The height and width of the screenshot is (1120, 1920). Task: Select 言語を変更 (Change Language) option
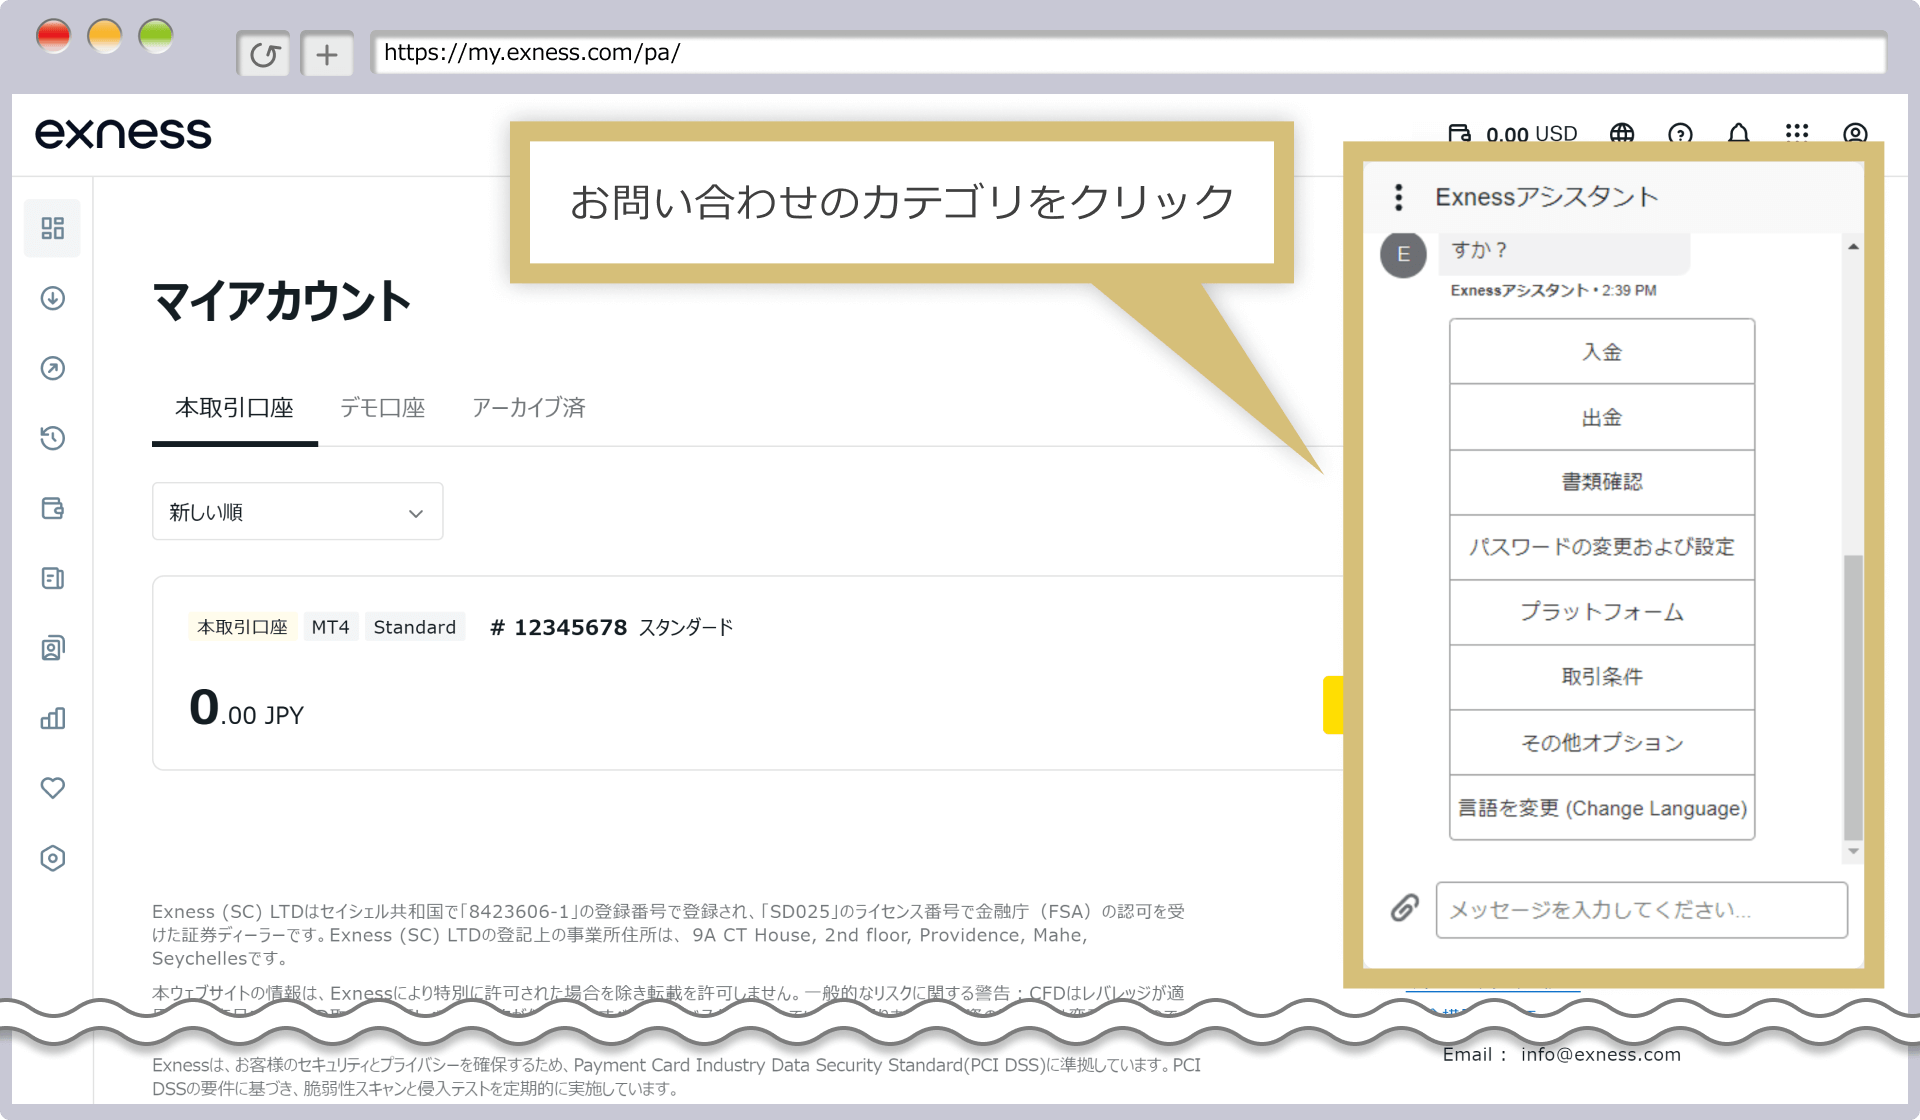pos(1602,808)
